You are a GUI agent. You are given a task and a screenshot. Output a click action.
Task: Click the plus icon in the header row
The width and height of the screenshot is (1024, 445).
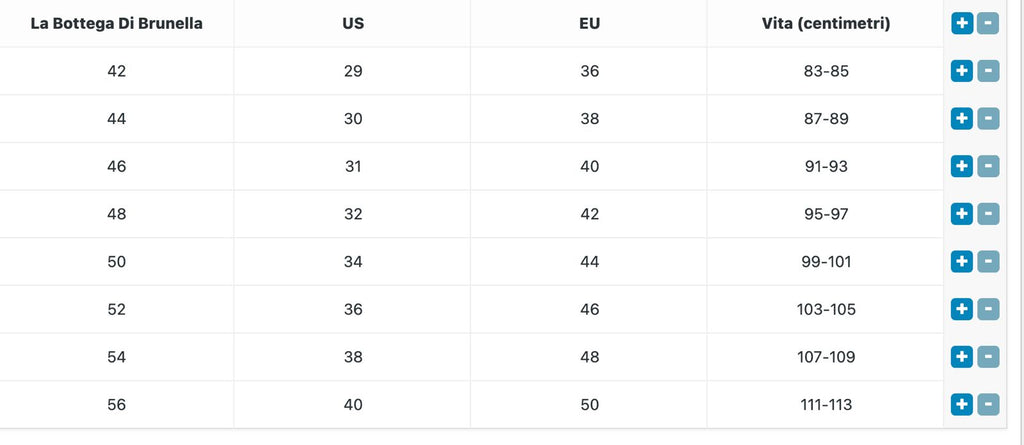coord(962,24)
